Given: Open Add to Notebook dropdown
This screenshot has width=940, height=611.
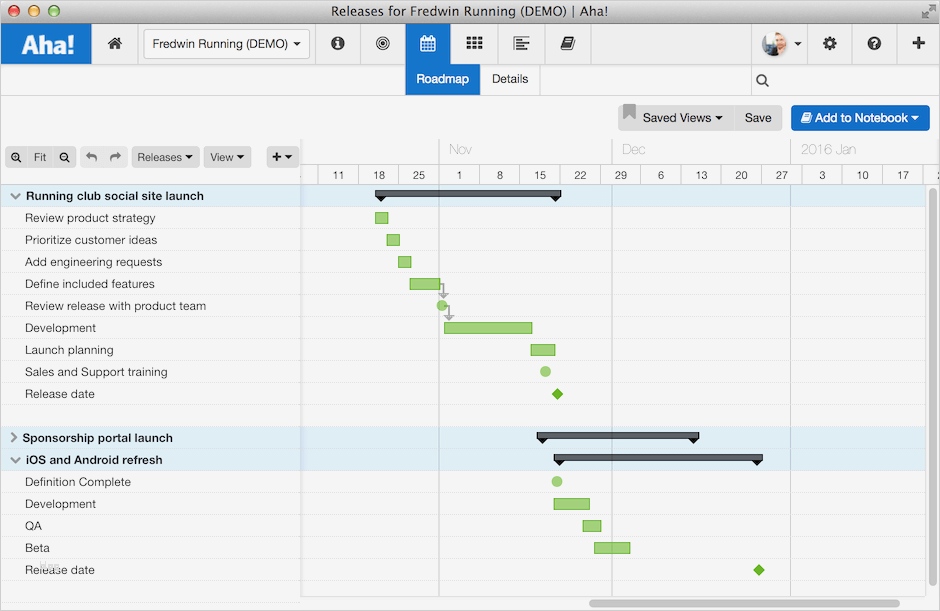Looking at the screenshot, I should pyautogui.click(x=860, y=118).
